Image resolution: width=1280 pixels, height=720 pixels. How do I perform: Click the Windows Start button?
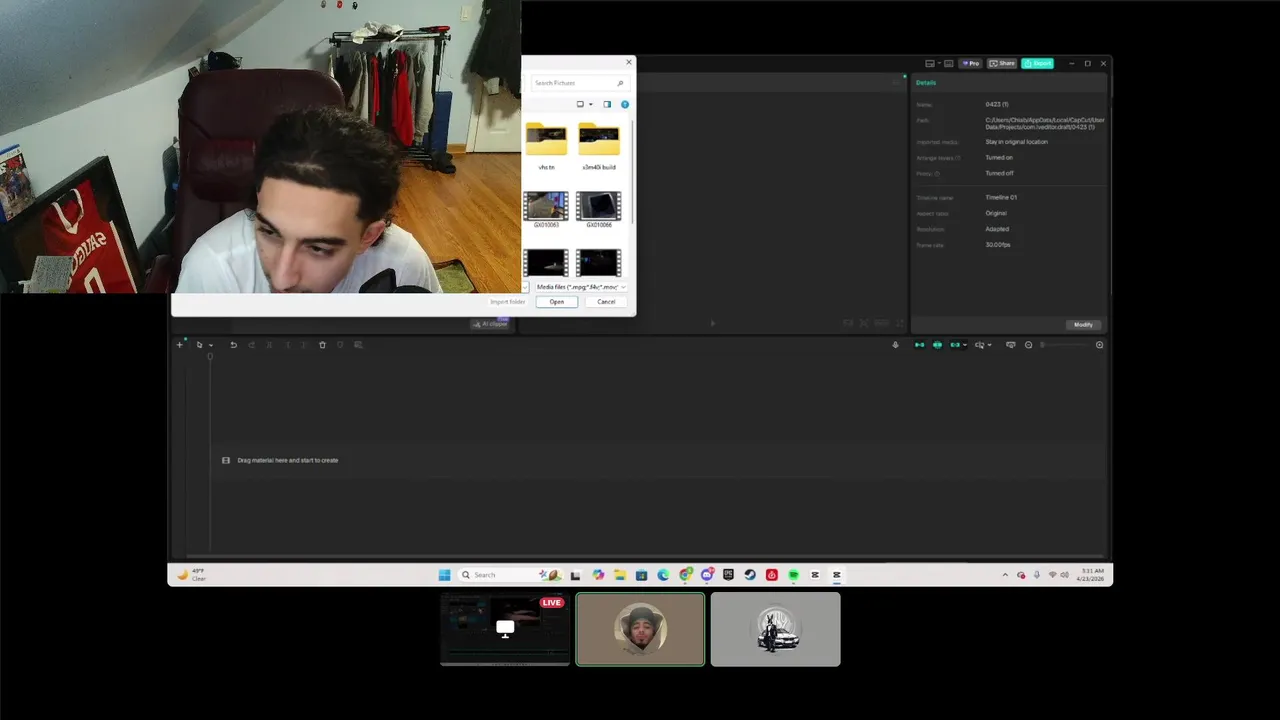coord(445,575)
